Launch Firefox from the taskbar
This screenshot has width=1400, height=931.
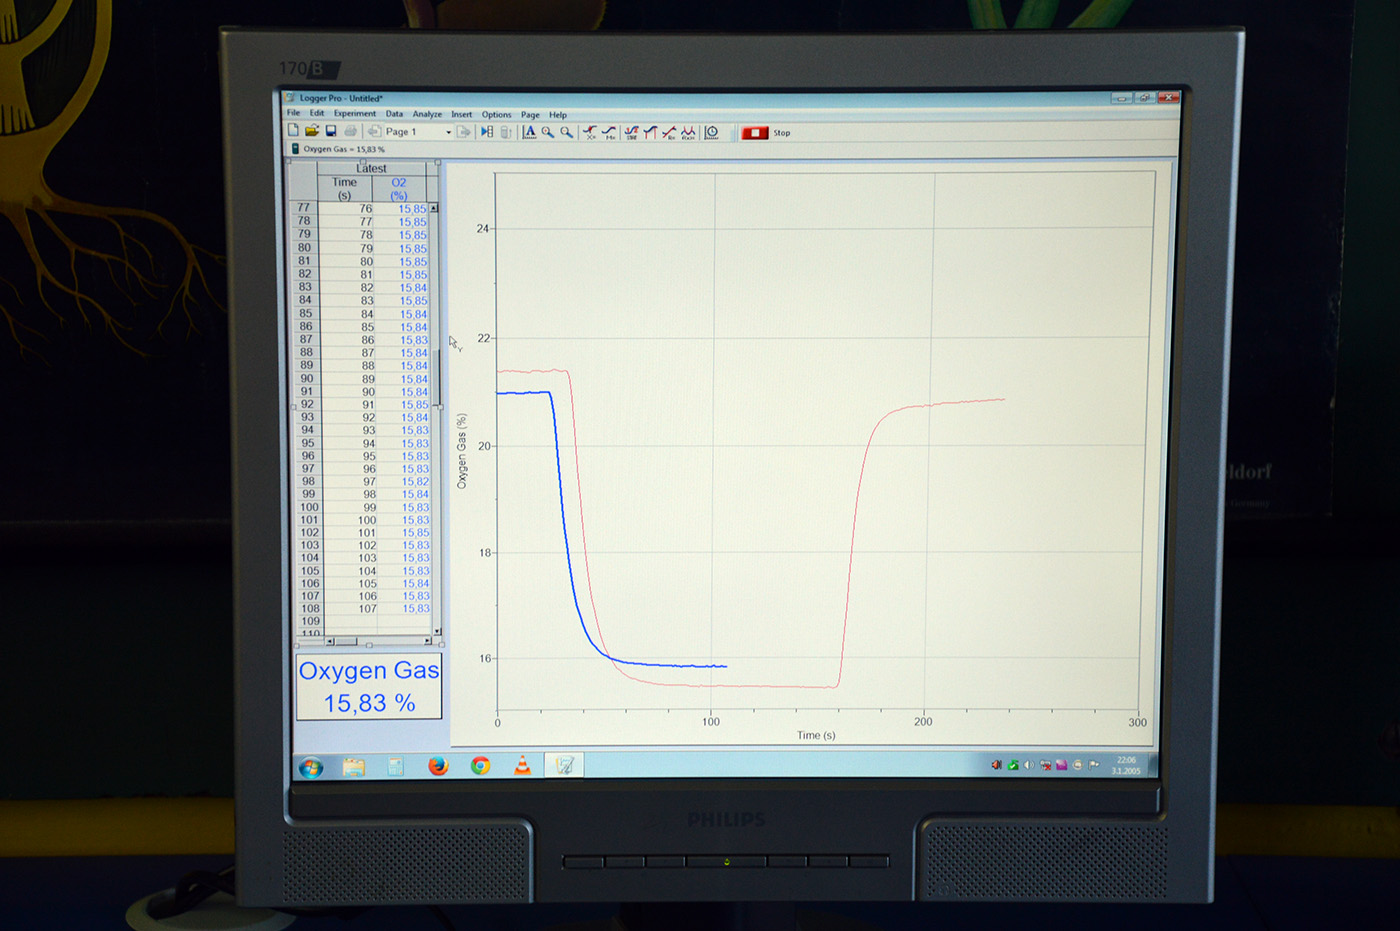point(438,766)
